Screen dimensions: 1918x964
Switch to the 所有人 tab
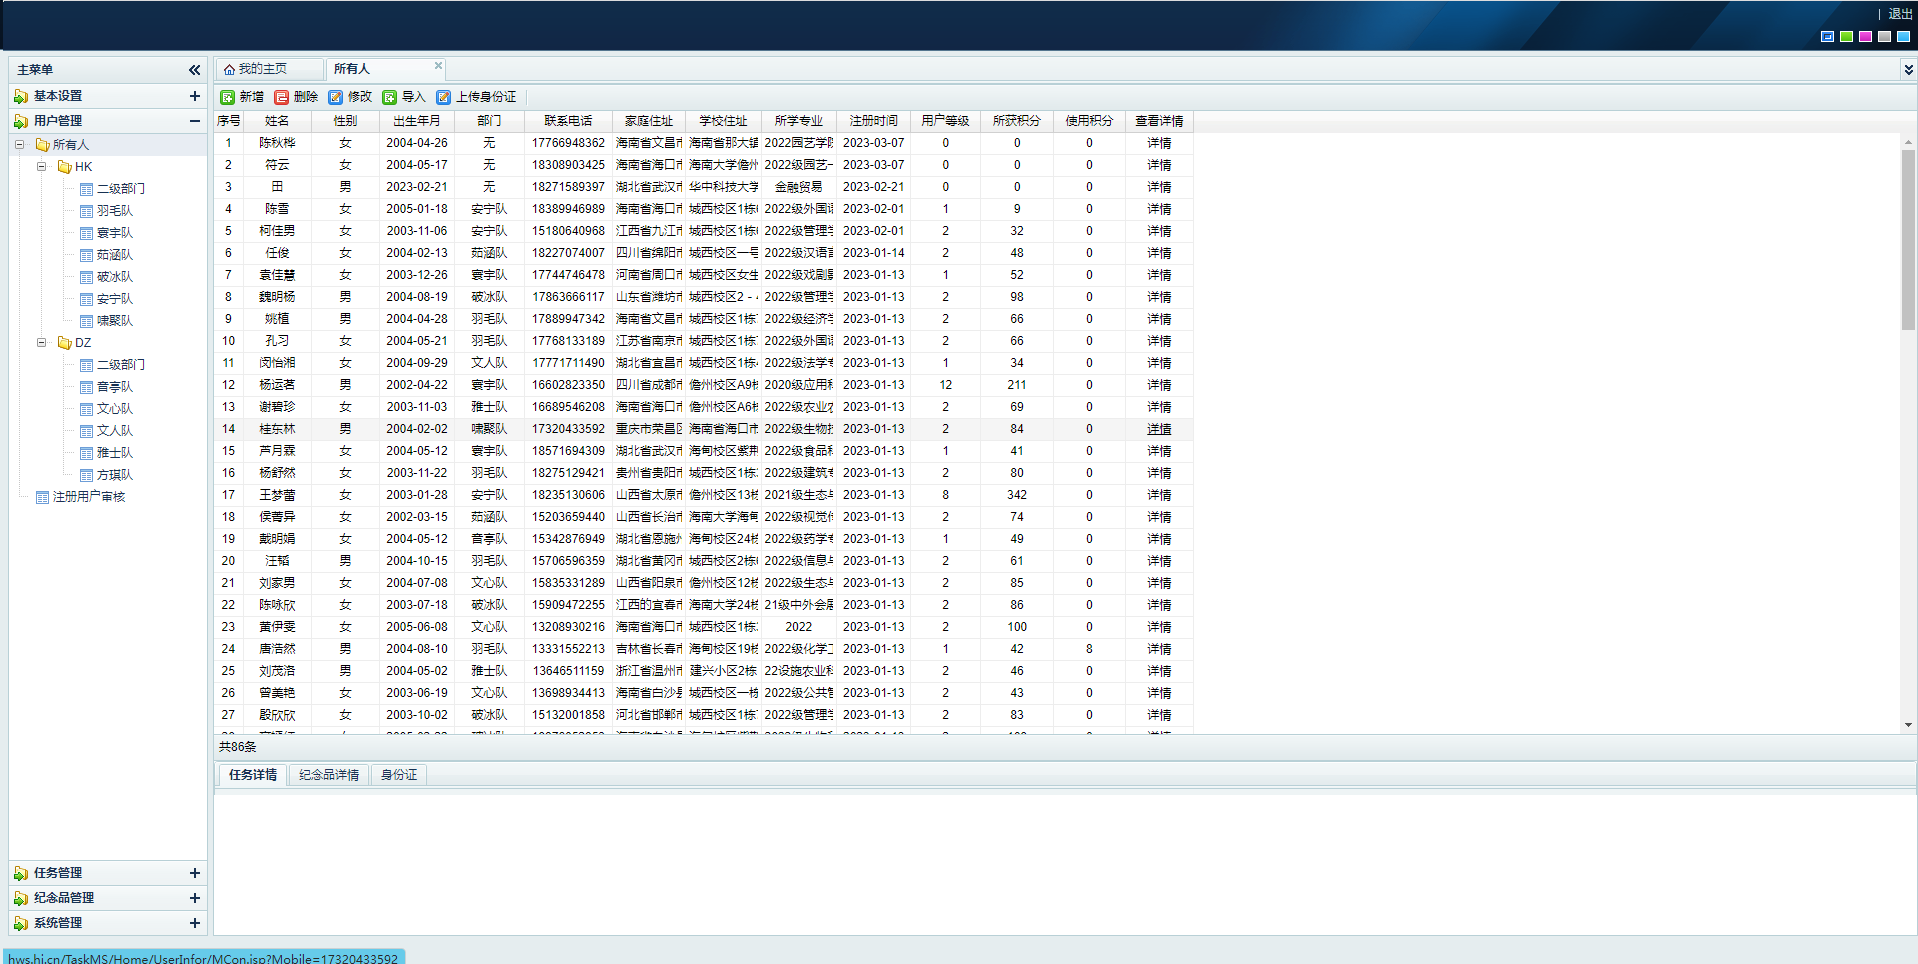[385, 69]
